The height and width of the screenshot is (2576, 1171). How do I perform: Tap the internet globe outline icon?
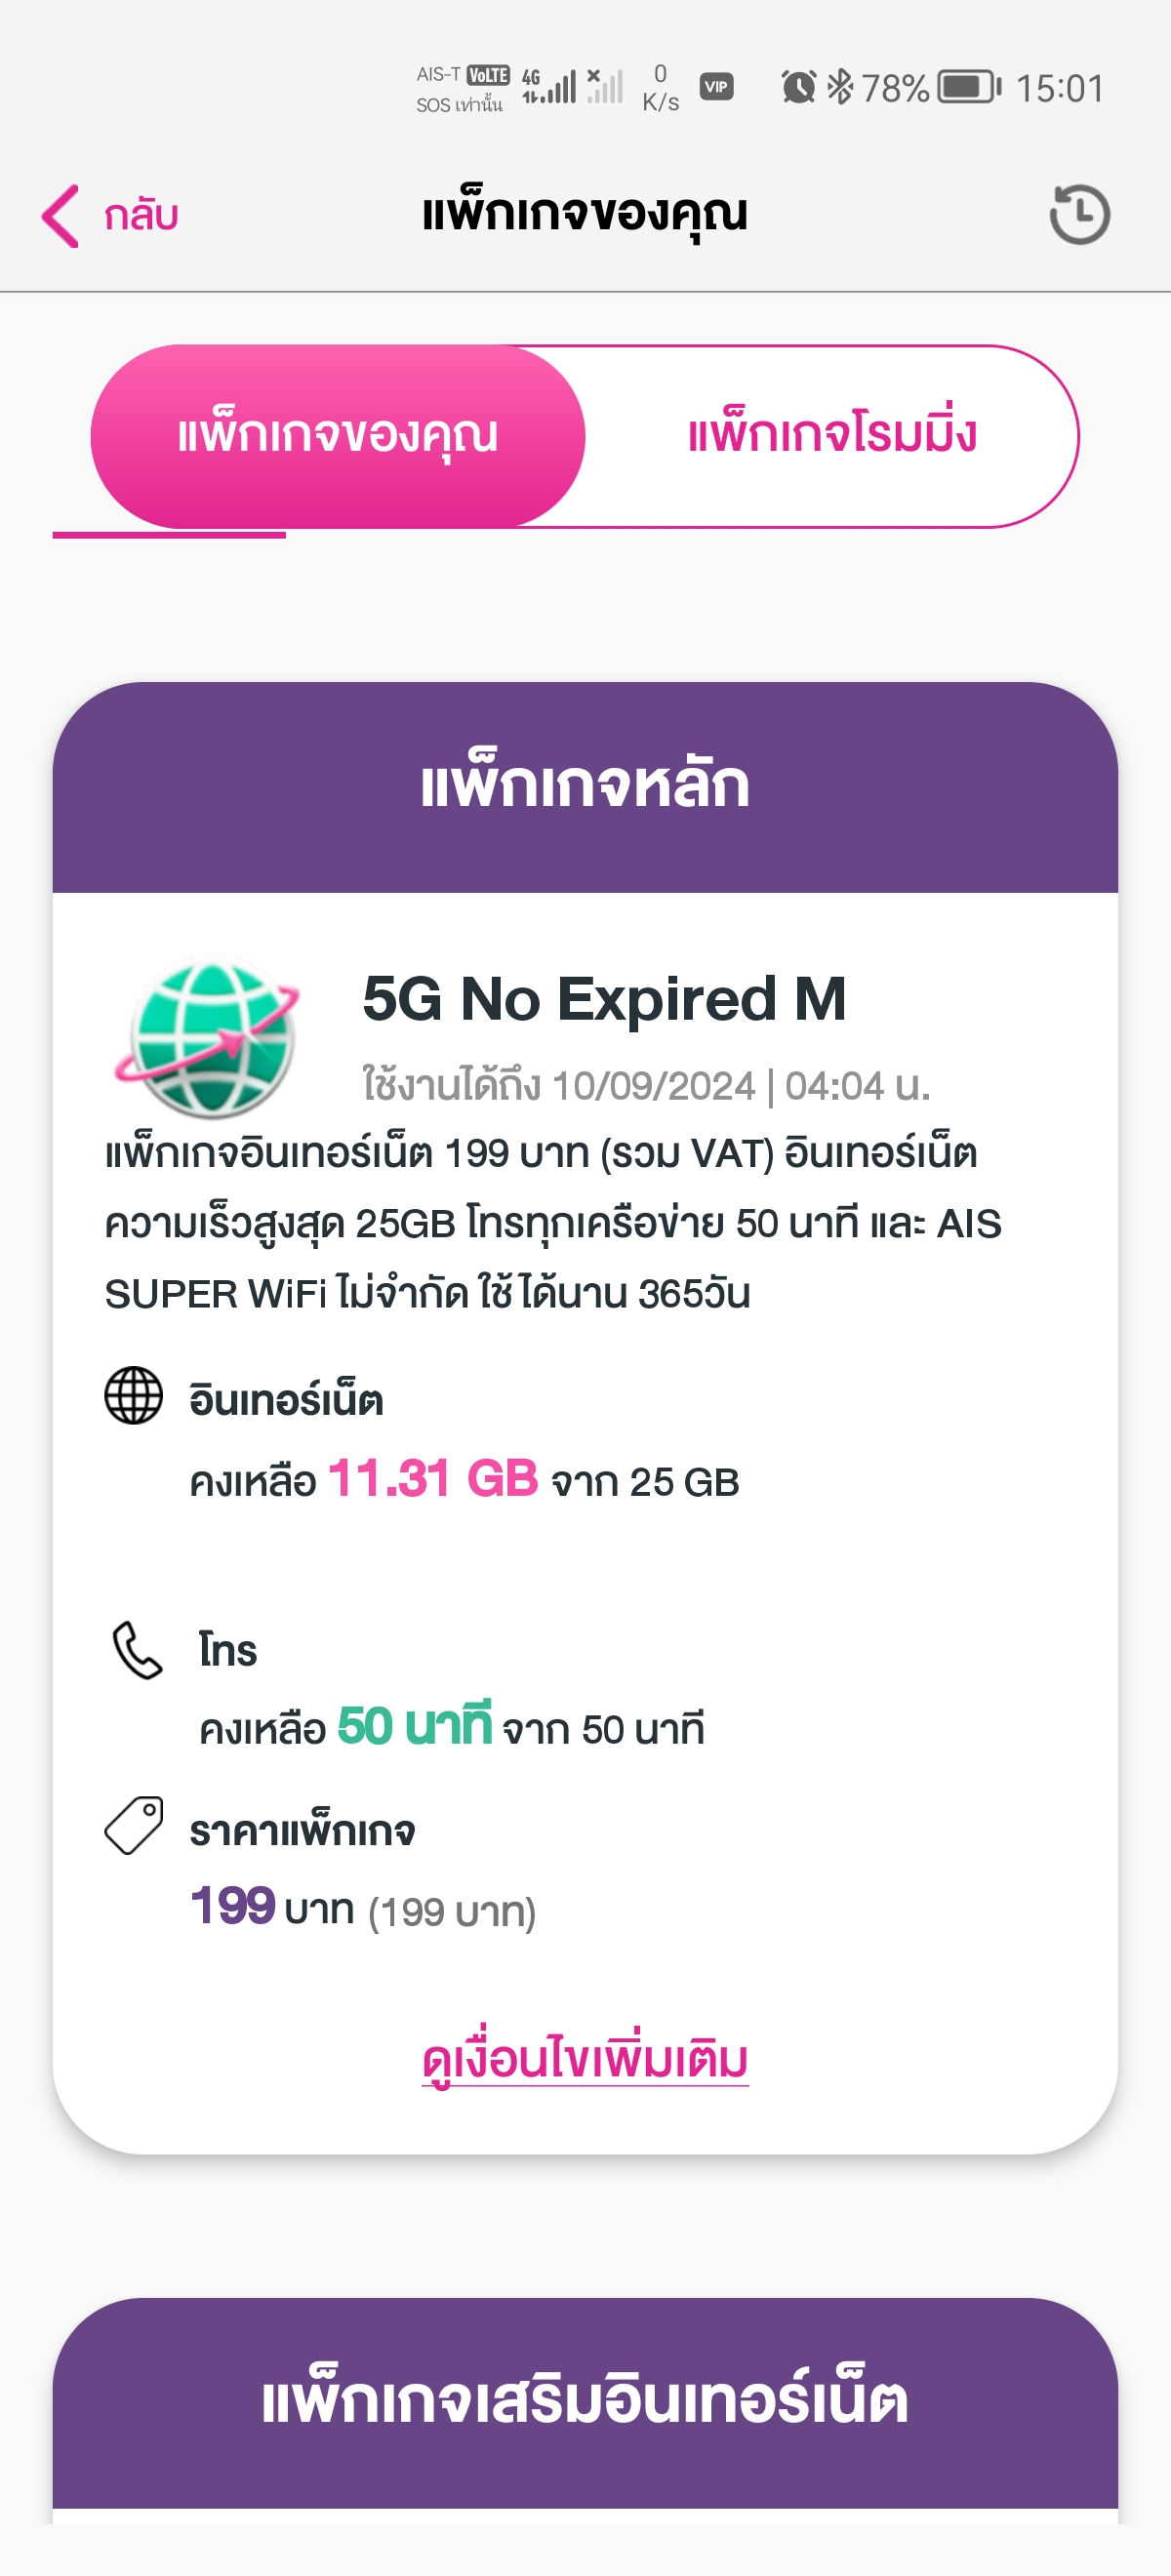tap(134, 1395)
